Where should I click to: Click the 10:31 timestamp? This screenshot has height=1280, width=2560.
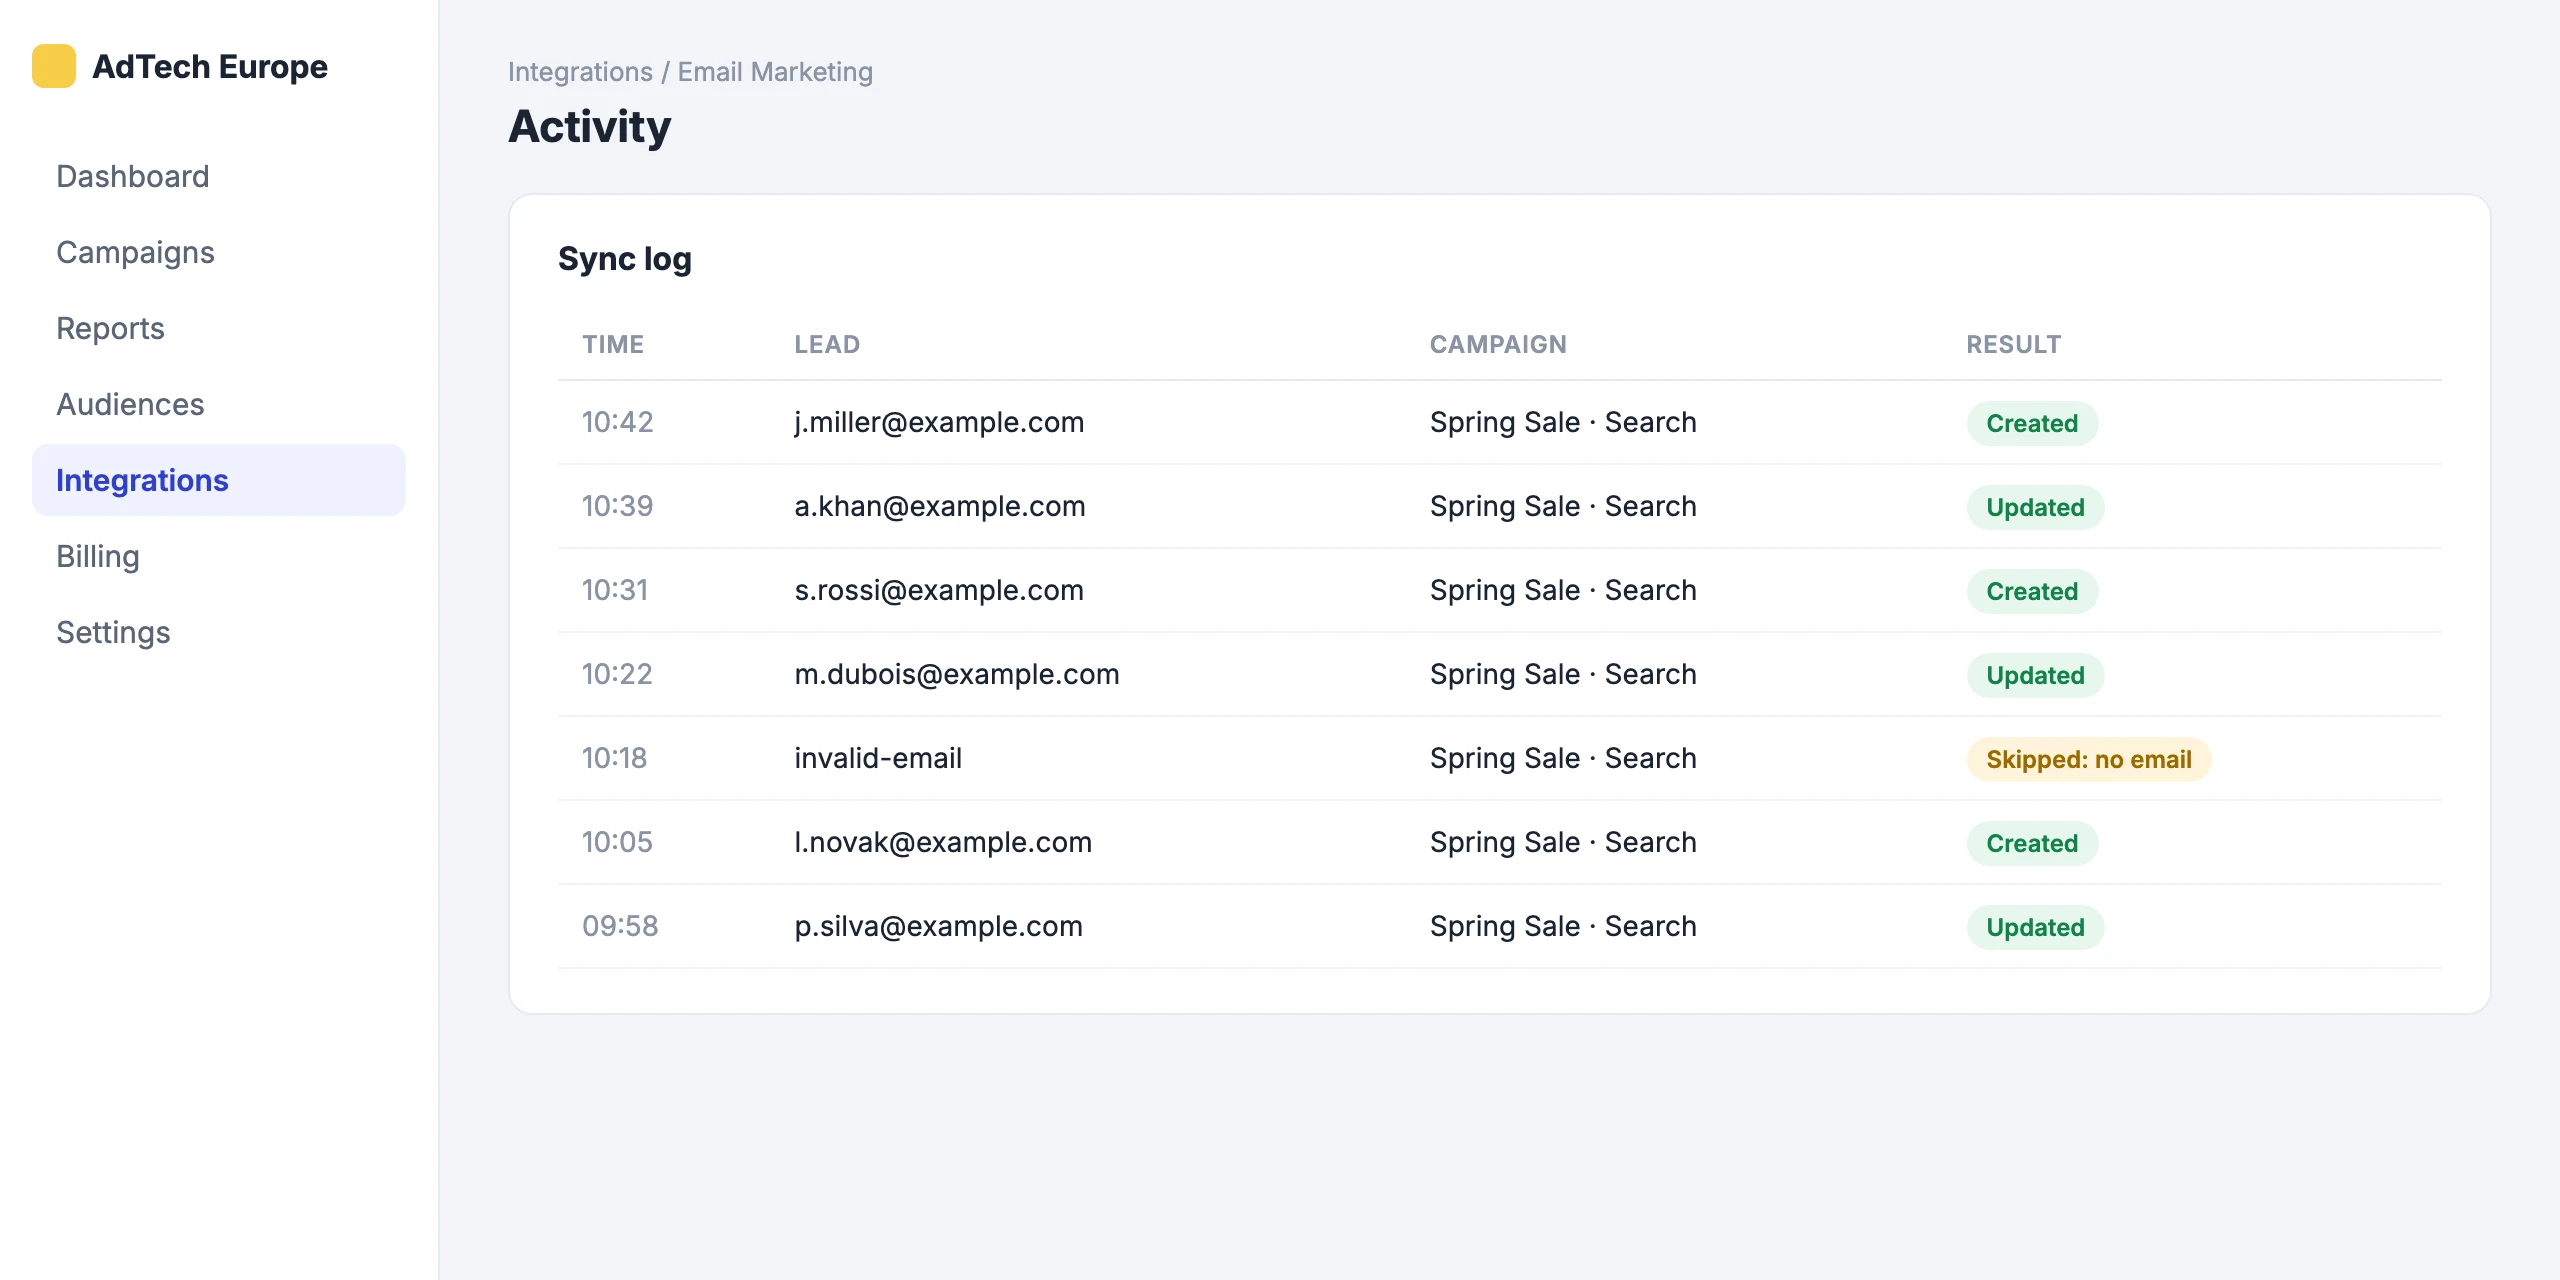(615, 590)
